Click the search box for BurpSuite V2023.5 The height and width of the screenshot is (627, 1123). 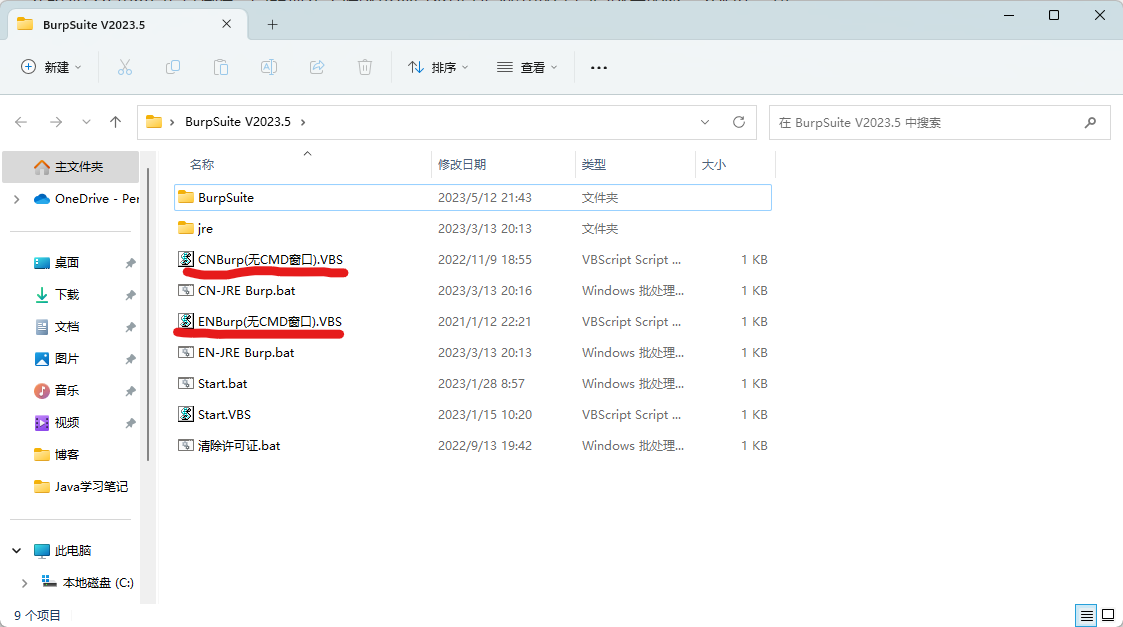tap(940, 123)
